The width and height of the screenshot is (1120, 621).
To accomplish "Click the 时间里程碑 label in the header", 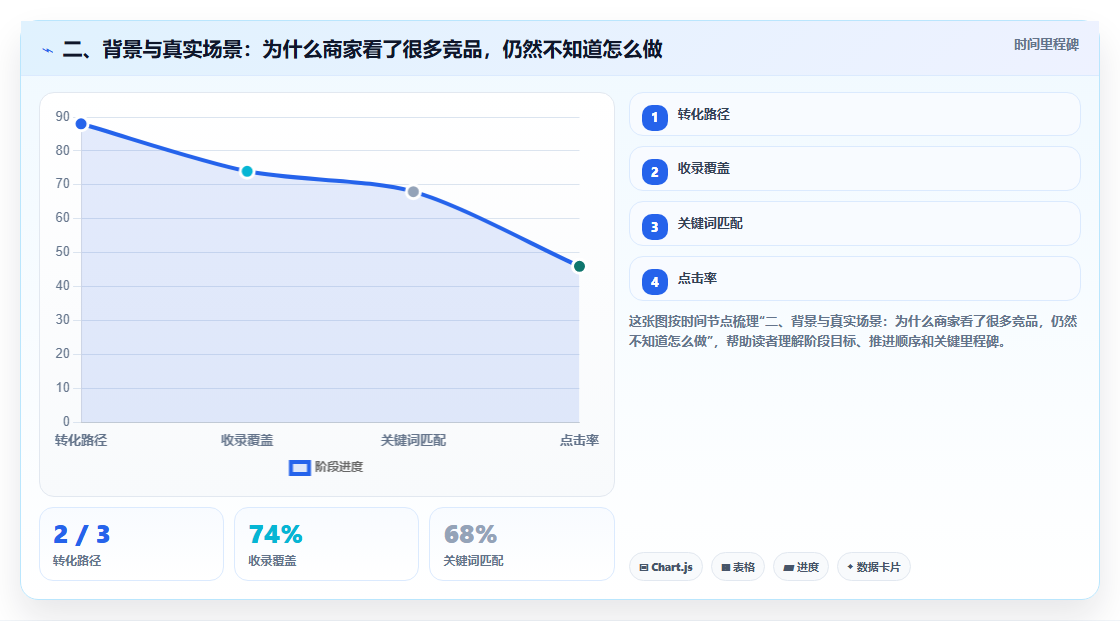I will (1046, 45).
